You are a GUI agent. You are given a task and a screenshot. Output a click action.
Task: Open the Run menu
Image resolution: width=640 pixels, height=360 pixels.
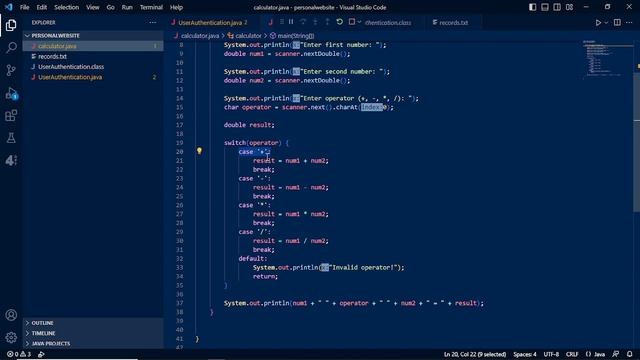pos(127,7)
